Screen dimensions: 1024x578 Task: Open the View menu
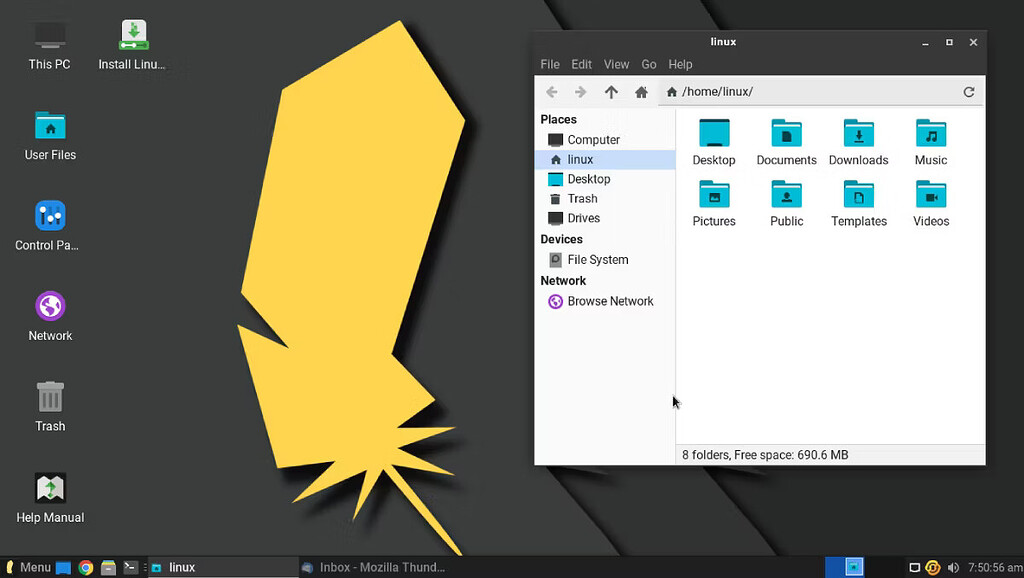tap(616, 64)
